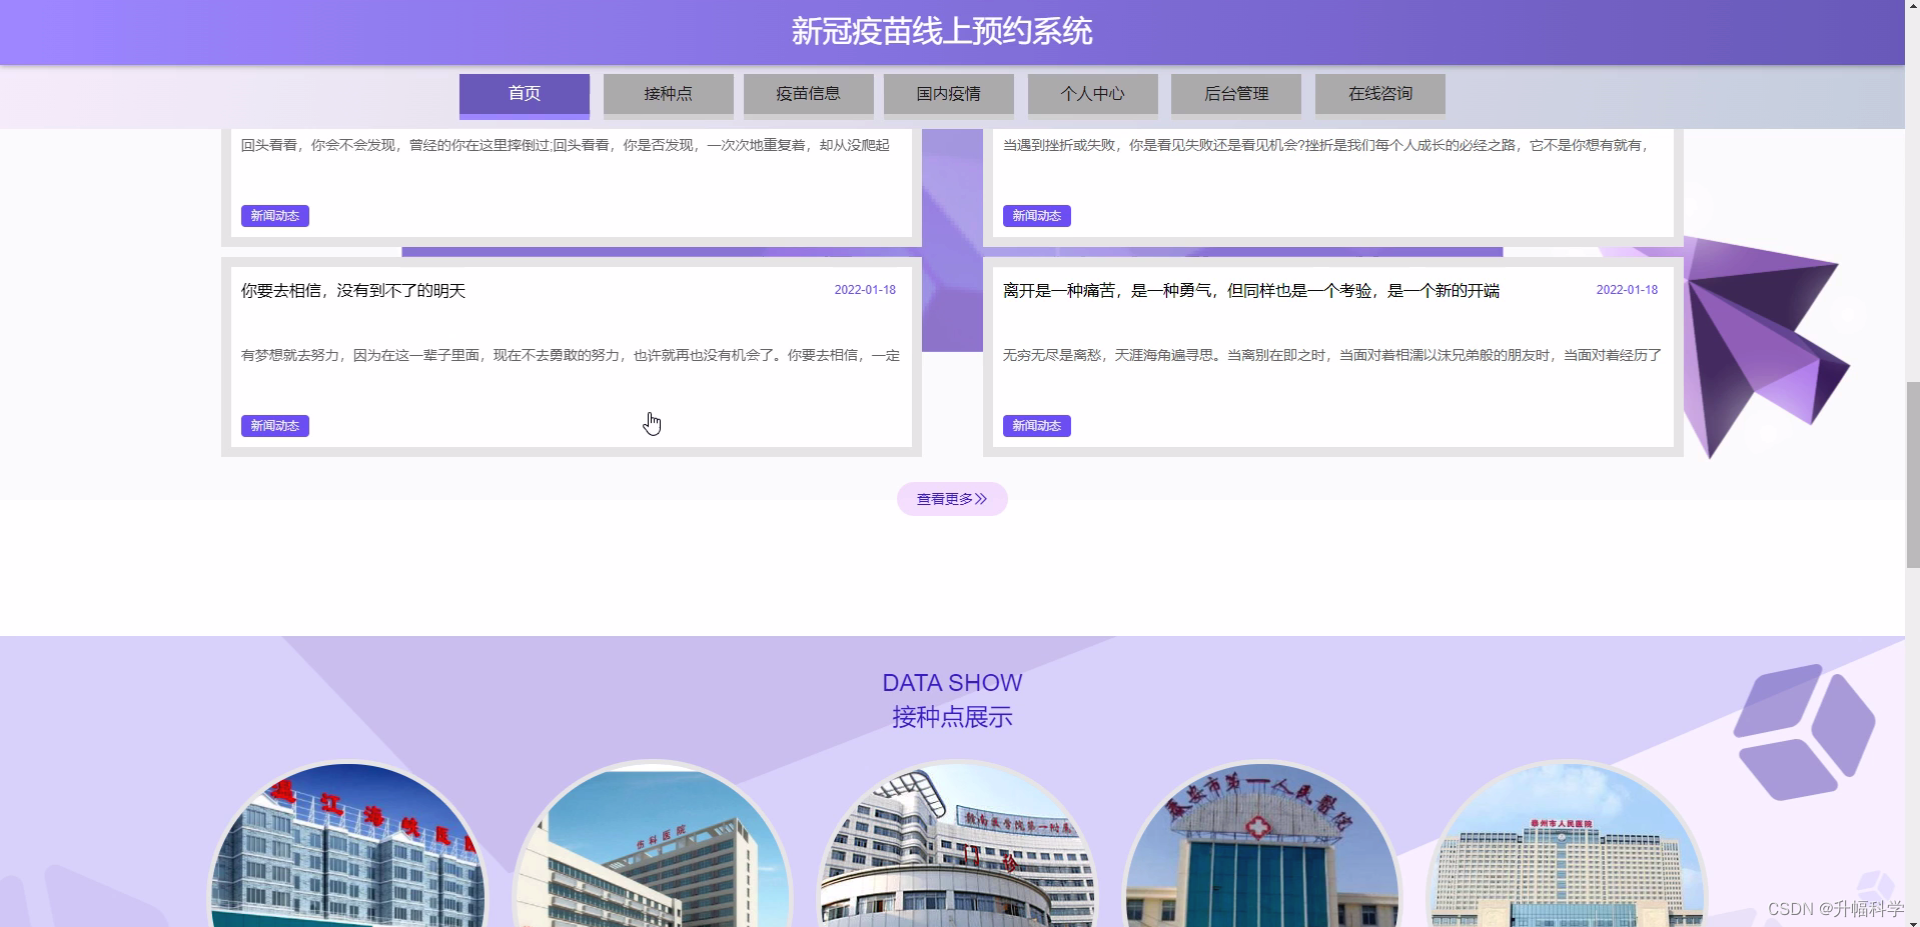The width and height of the screenshot is (1920, 927).
Task: Click the 新闻动态 tag under 你要去相信 article
Action: (x=274, y=425)
